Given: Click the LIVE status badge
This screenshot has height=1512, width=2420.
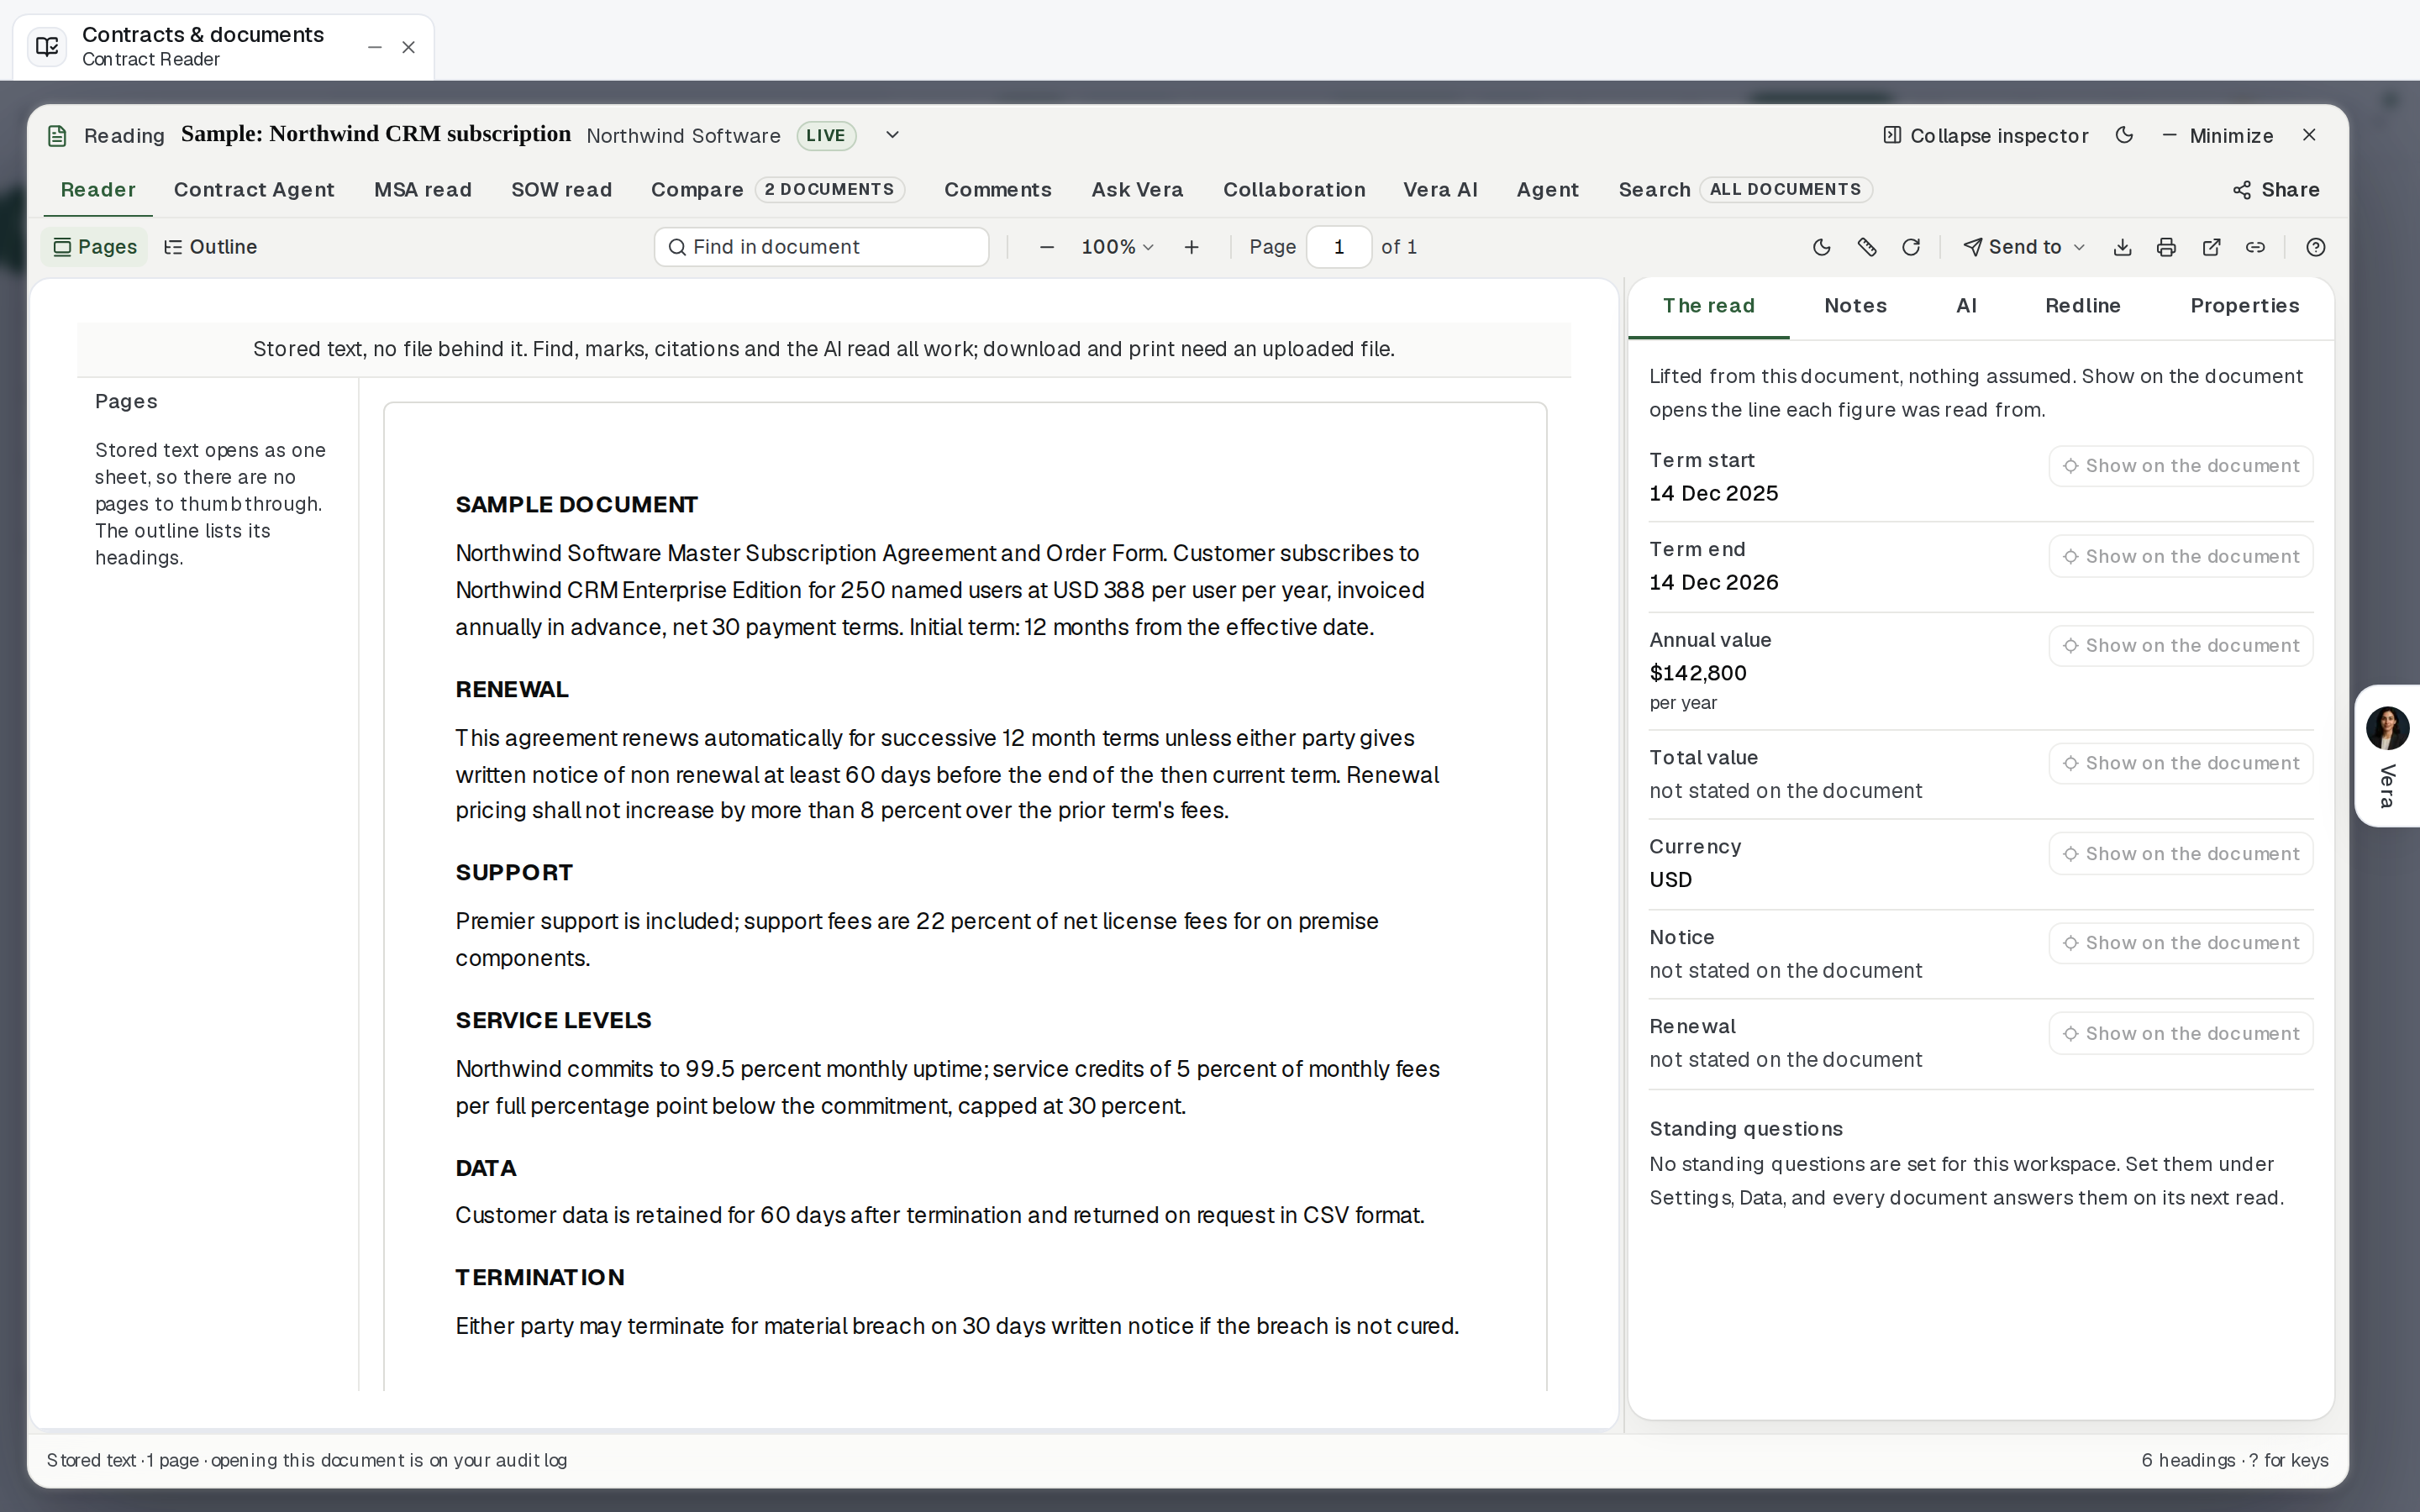Looking at the screenshot, I should tap(826, 135).
